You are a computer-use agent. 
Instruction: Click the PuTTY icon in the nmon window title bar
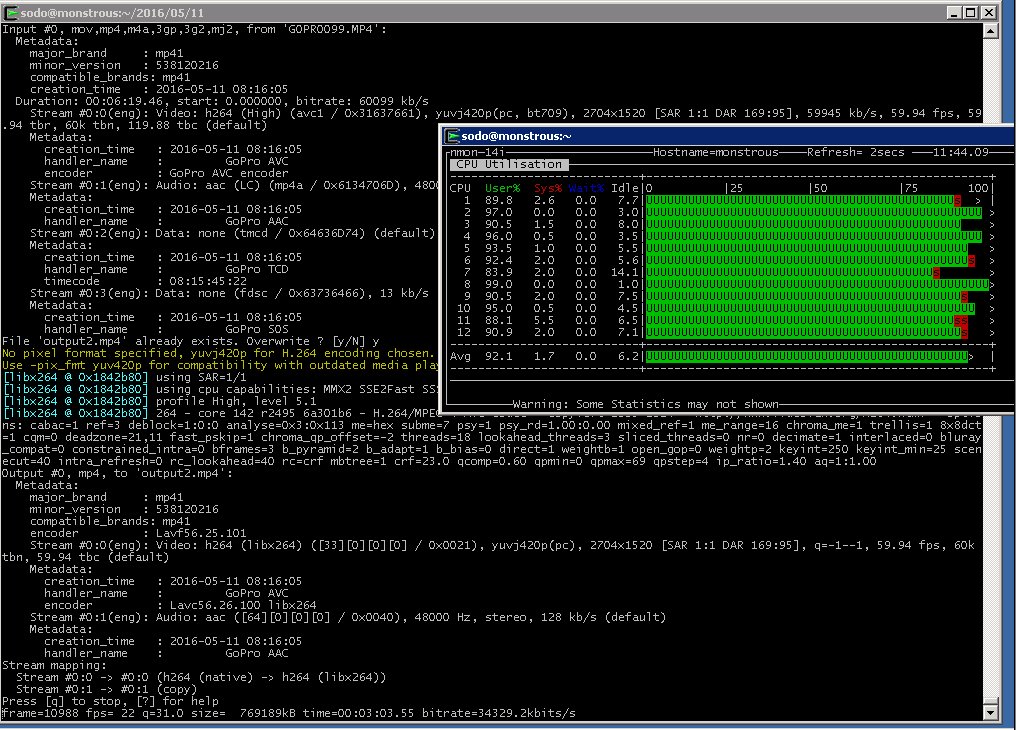click(452, 136)
